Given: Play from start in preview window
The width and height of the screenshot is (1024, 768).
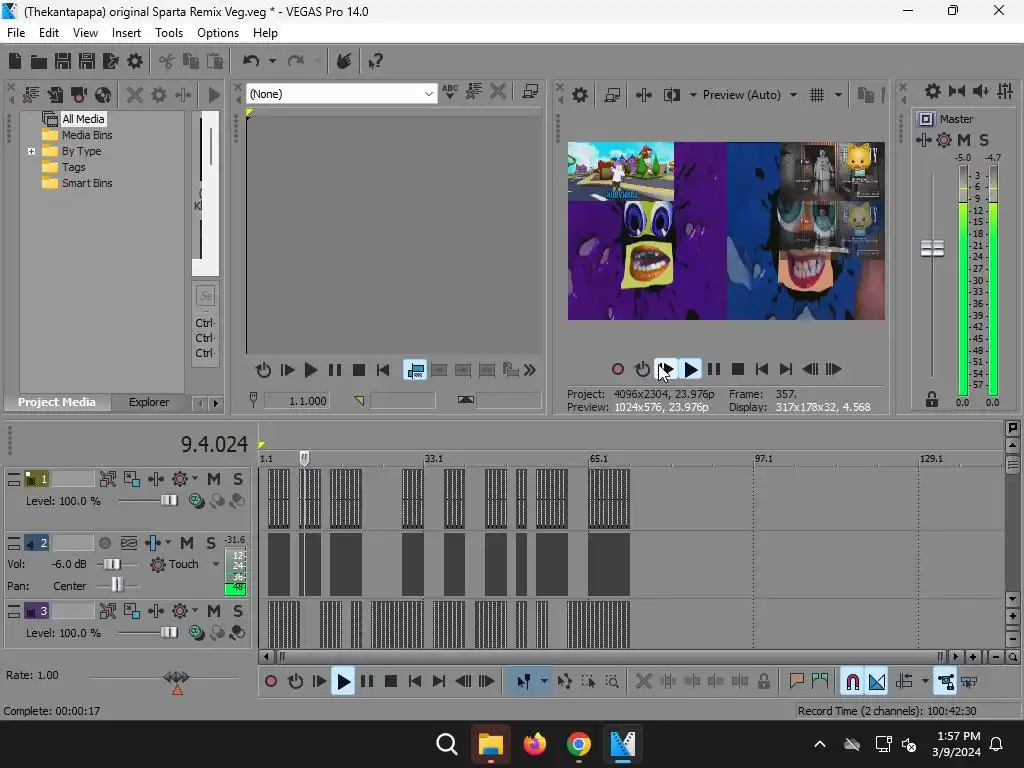Looking at the screenshot, I should (665, 370).
